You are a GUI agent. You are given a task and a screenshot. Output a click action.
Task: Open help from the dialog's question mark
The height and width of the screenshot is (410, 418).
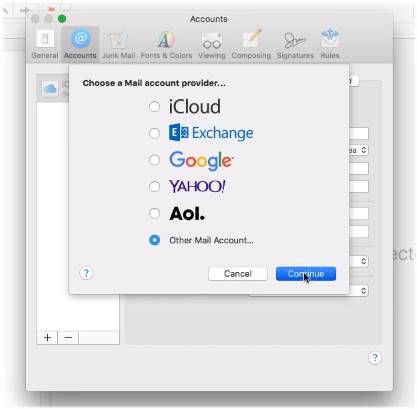pos(86,273)
